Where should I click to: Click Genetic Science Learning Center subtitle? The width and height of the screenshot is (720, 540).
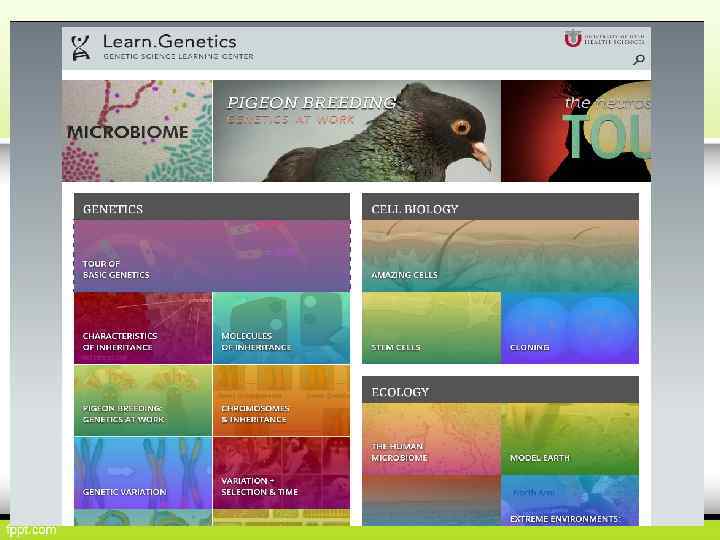pos(179,56)
